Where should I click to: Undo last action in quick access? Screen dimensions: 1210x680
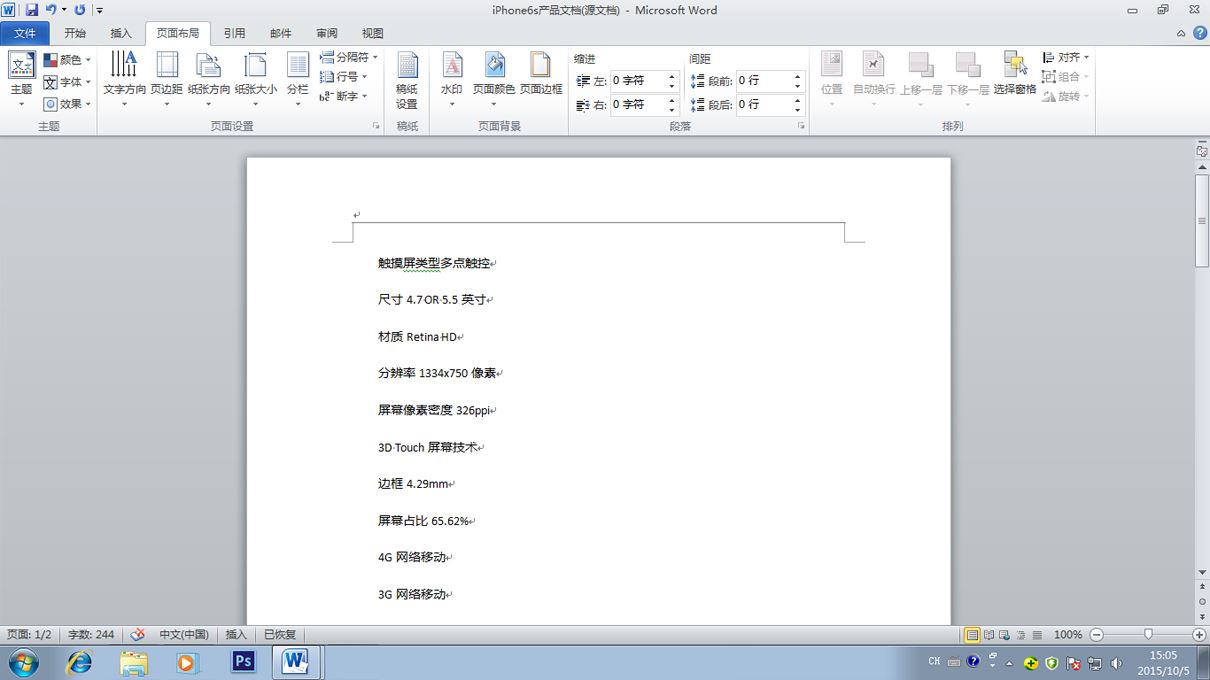50,10
